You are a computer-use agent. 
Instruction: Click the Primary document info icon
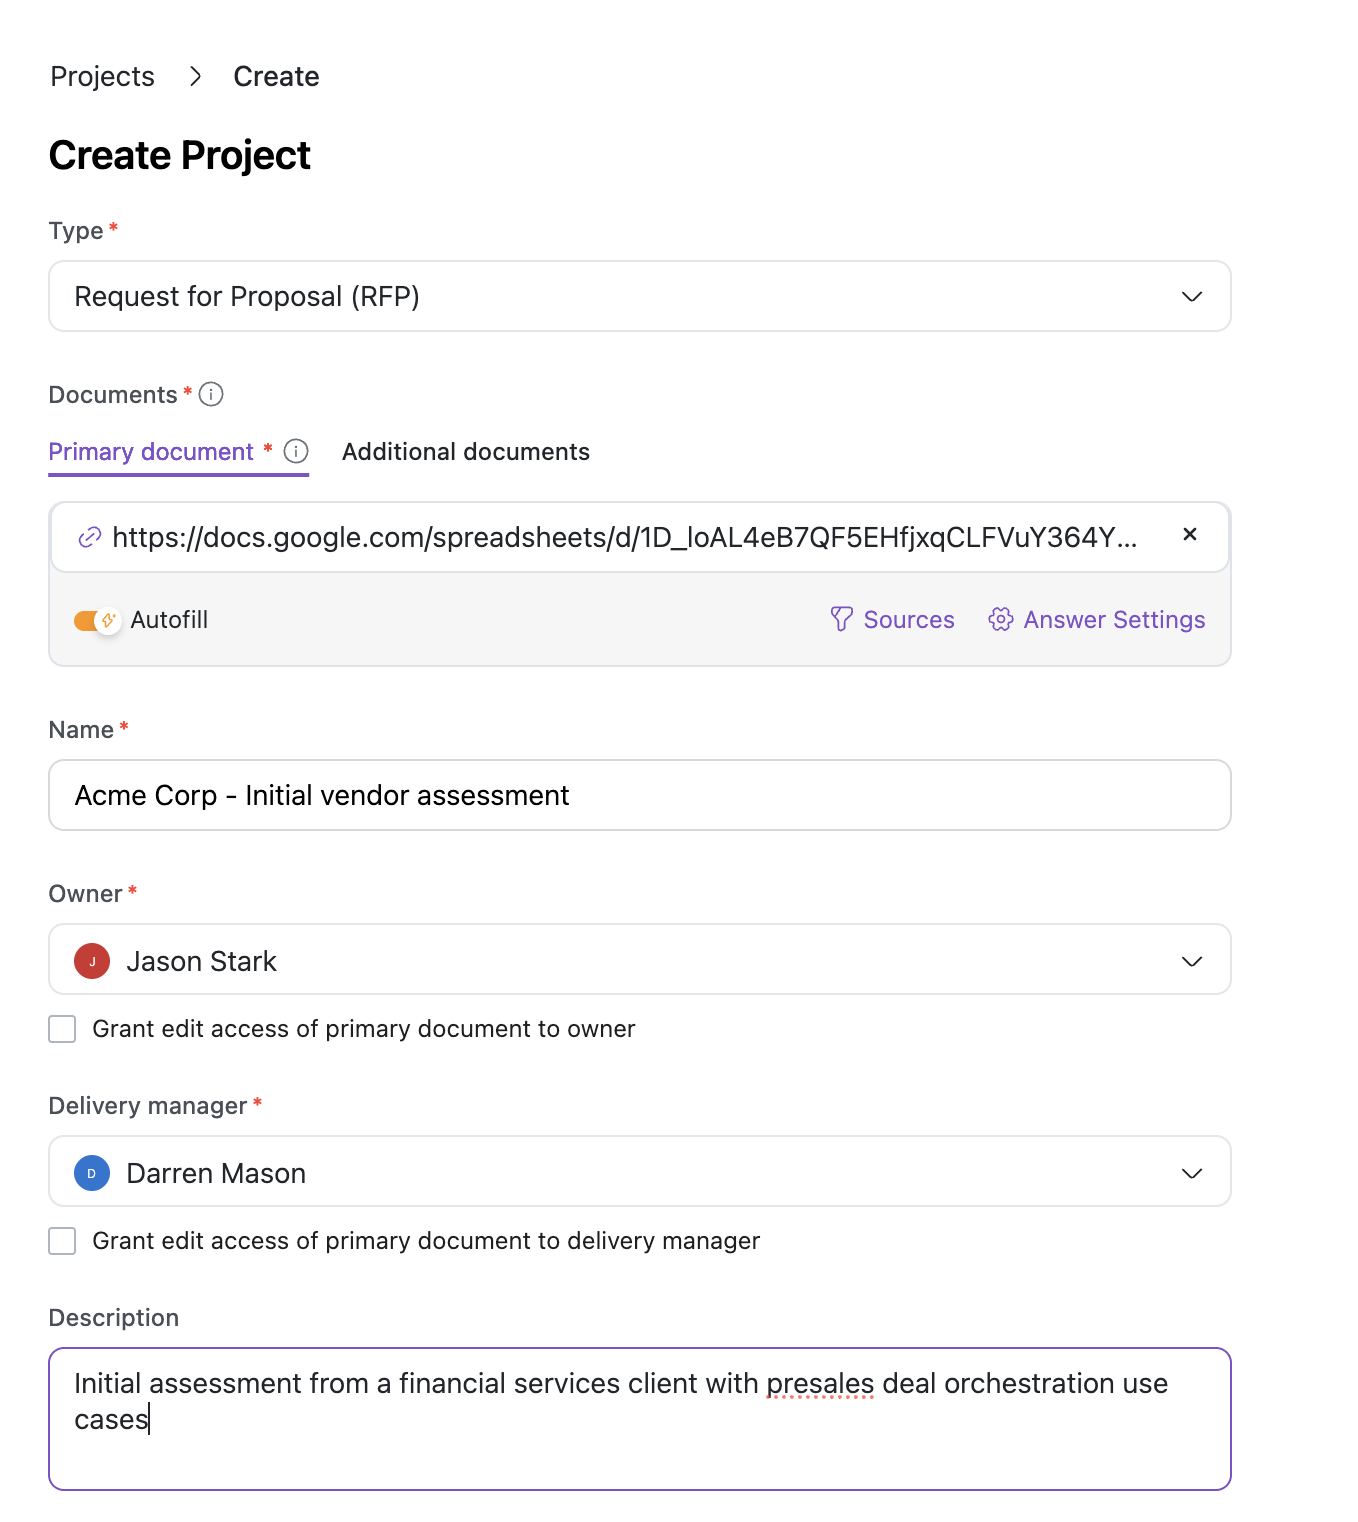(296, 451)
